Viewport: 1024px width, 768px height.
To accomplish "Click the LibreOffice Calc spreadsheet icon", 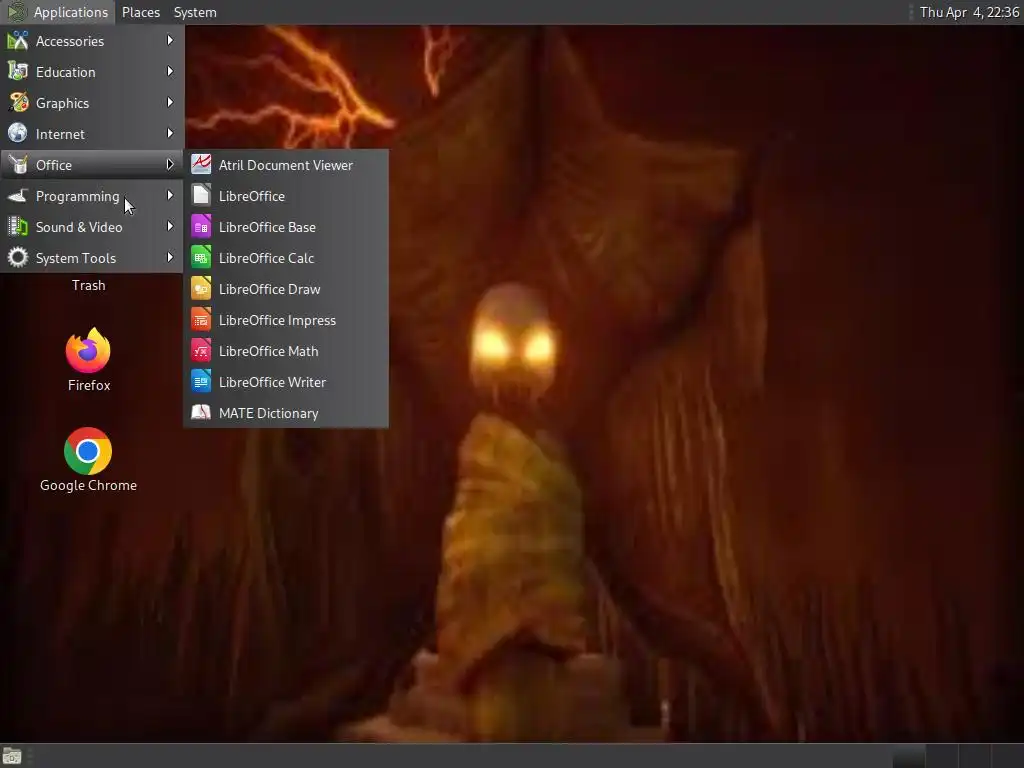I will [200, 257].
